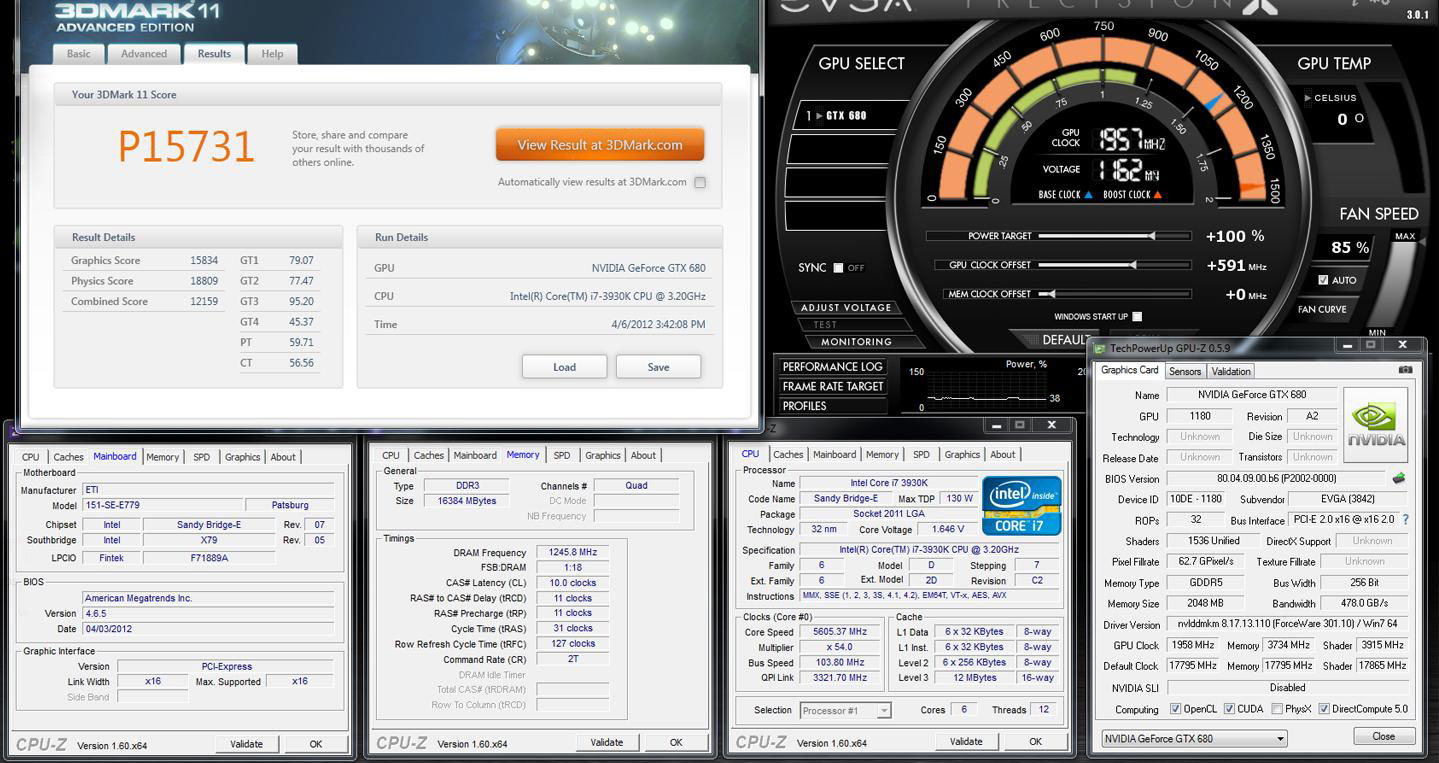The image size is (1439, 763).
Task: Click the BIOS save chip icon in GPU-Z
Action: [1398, 479]
